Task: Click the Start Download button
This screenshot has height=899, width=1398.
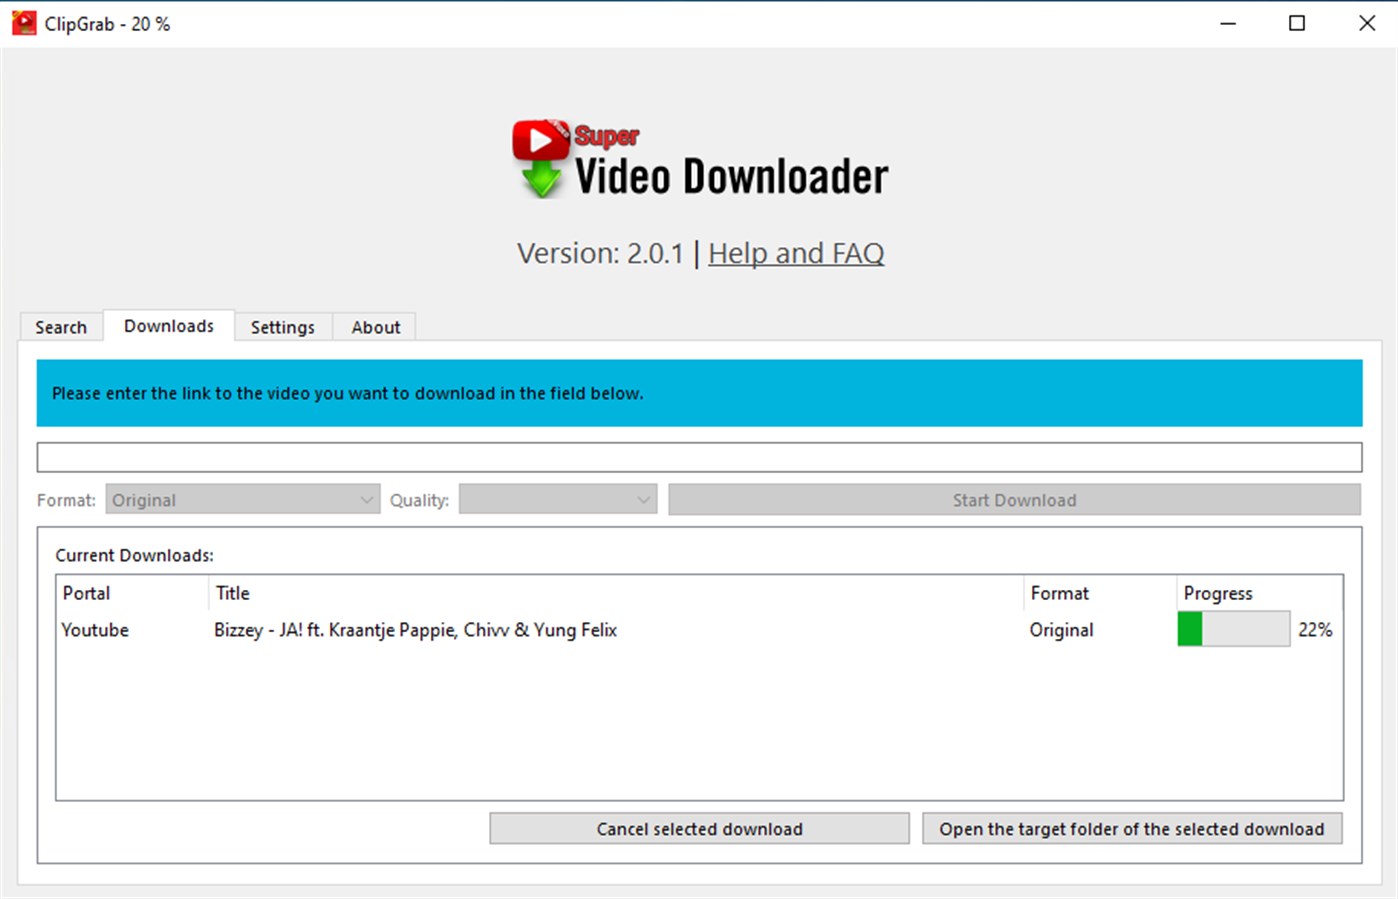Action: click(1014, 500)
